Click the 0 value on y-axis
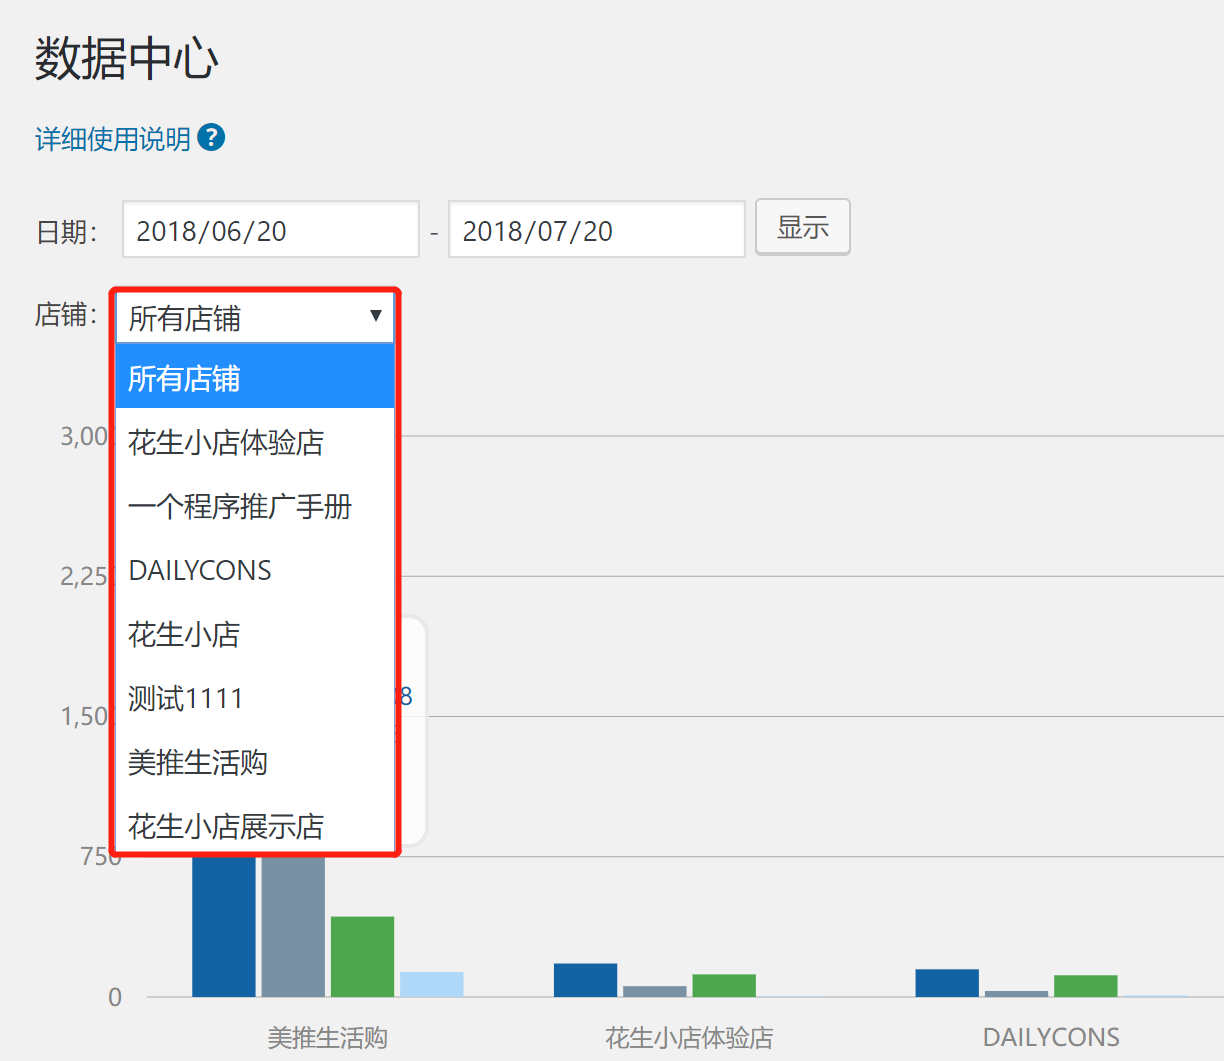Image resolution: width=1224 pixels, height=1061 pixels. 115,997
